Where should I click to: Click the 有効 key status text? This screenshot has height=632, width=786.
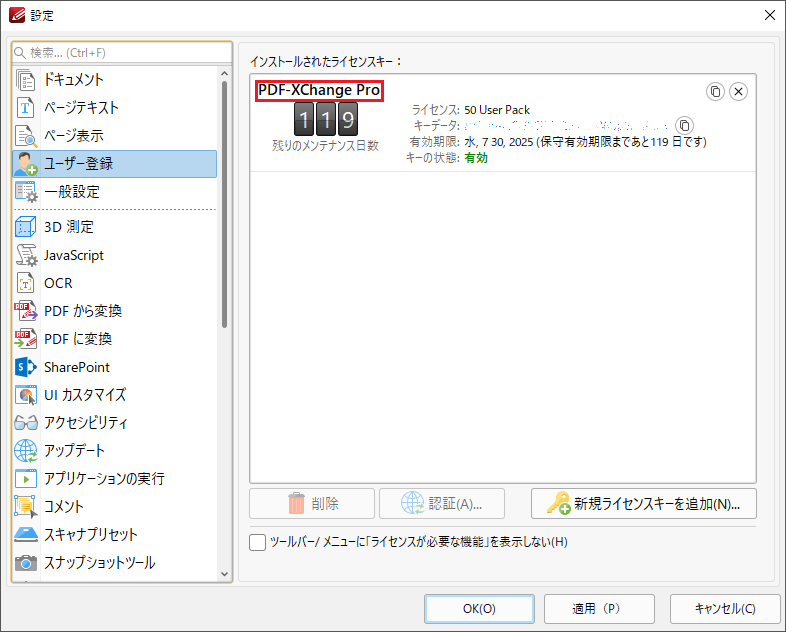point(476,158)
